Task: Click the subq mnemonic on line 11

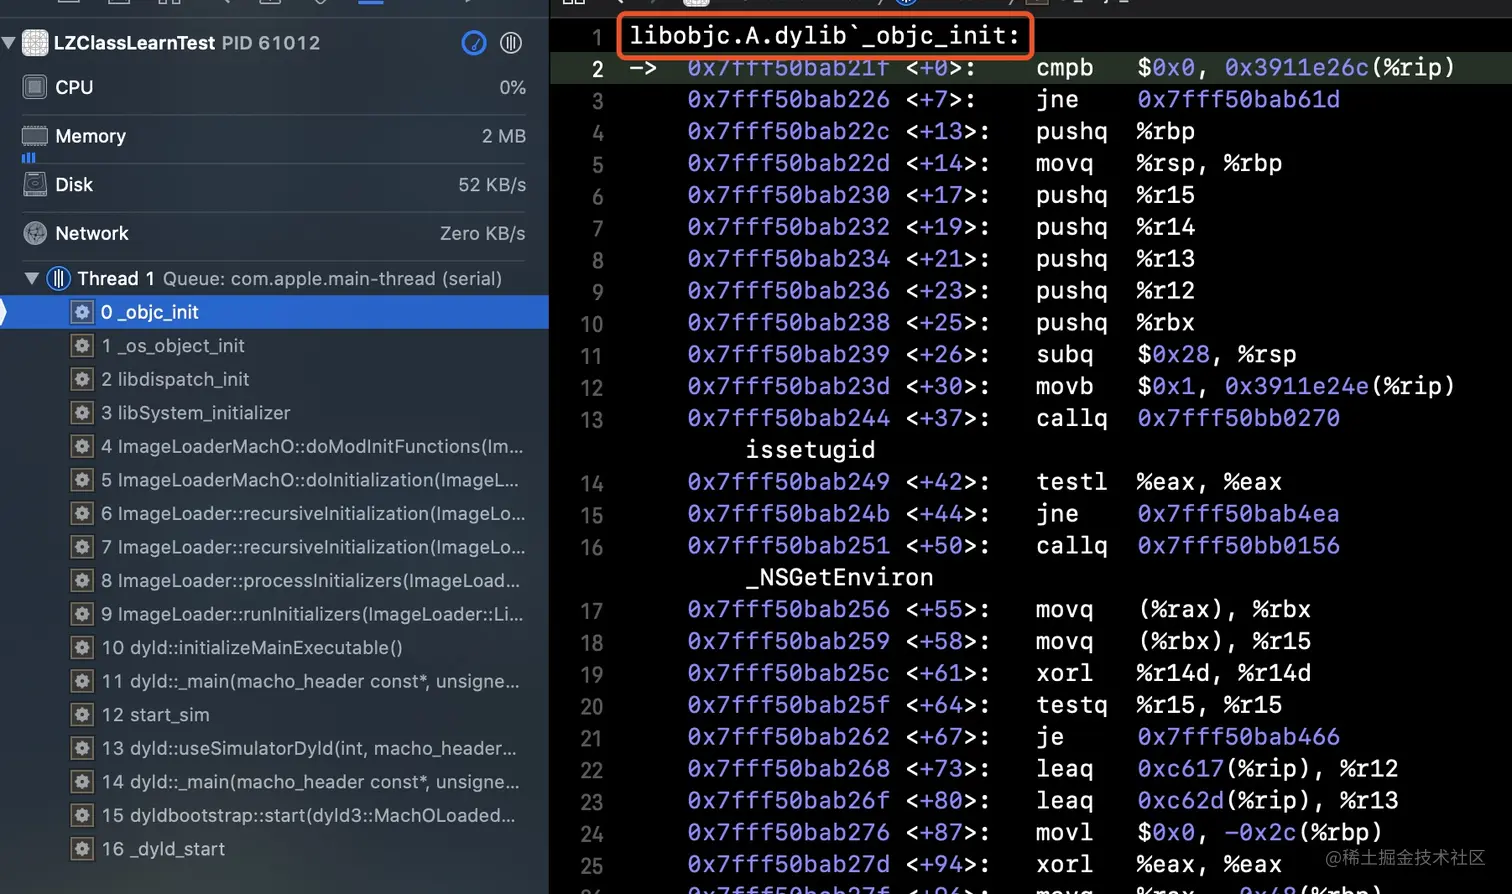Action: (x=1065, y=354)
